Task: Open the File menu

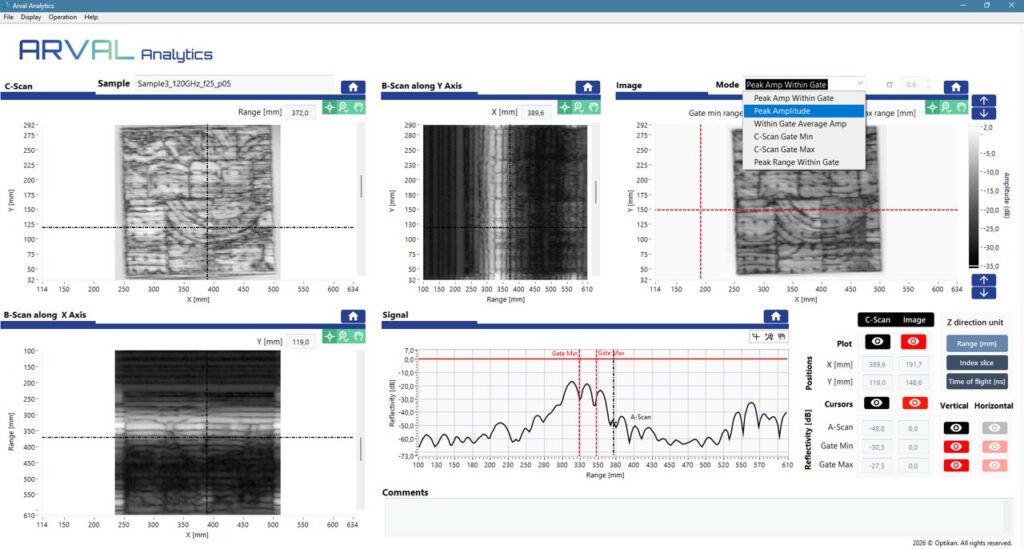Action: point(8,17)
